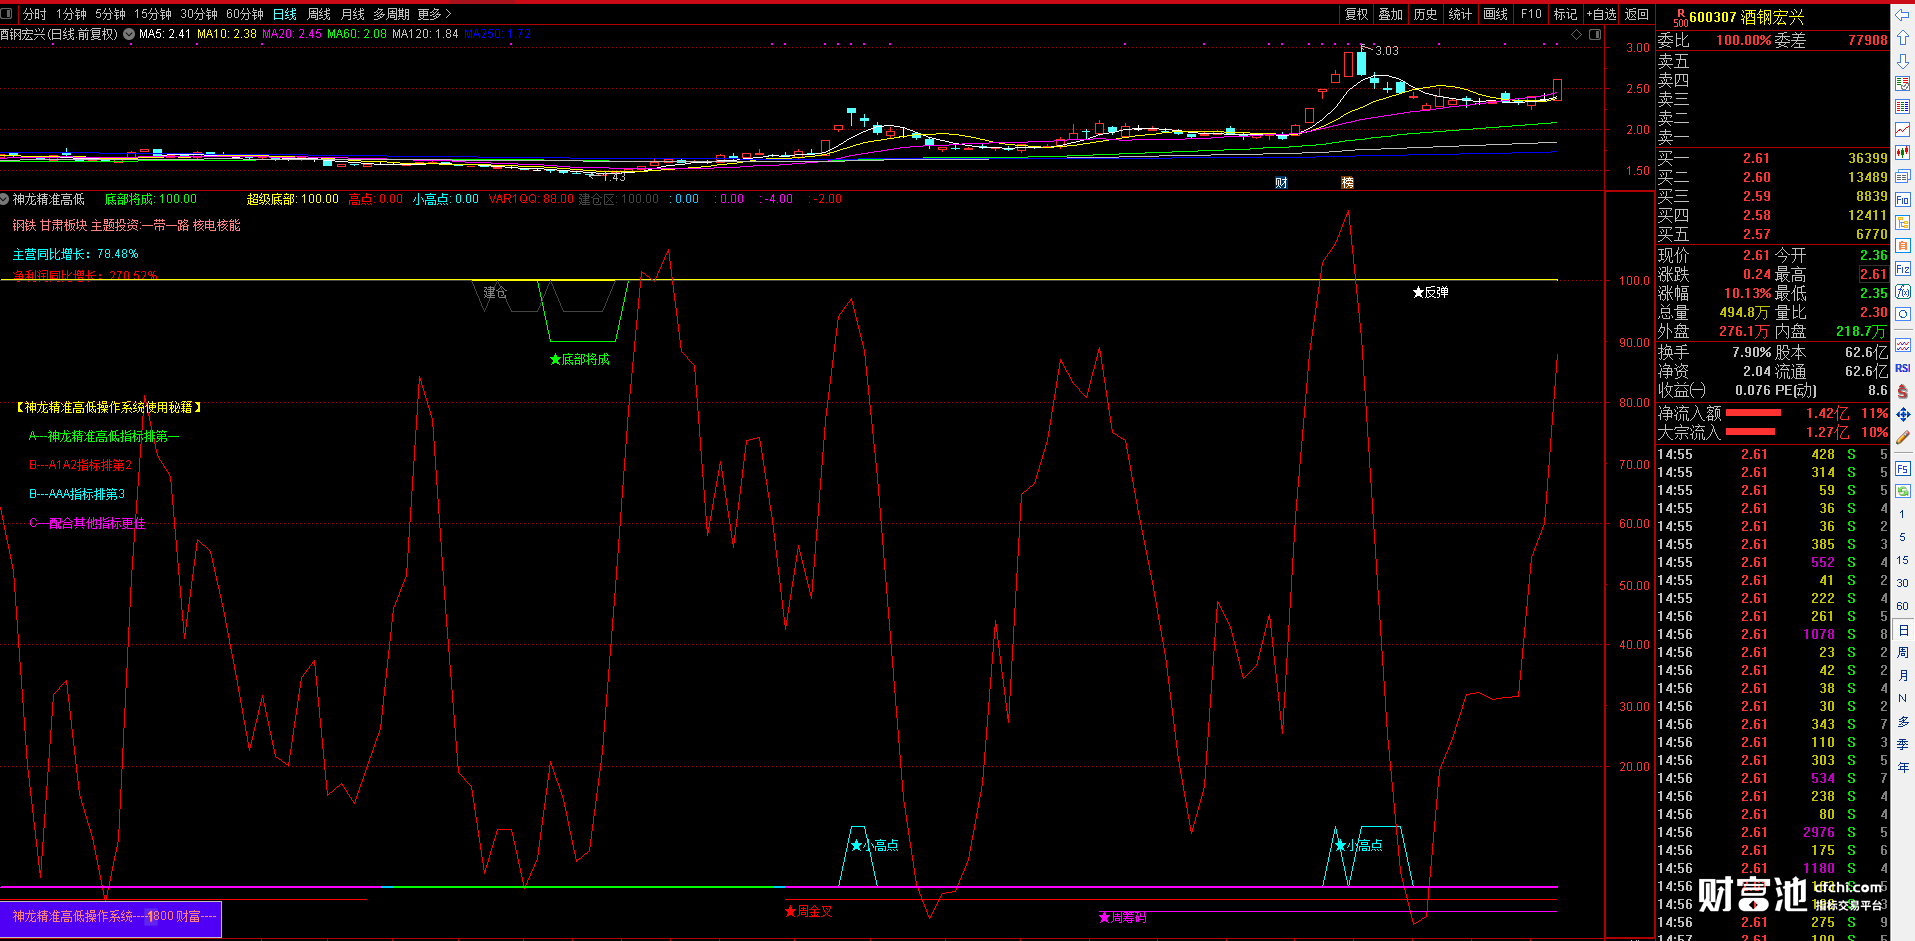This screenshot has height=941, width=1915.
Task: Click the 标记 button
Action: coord(1565,14)
